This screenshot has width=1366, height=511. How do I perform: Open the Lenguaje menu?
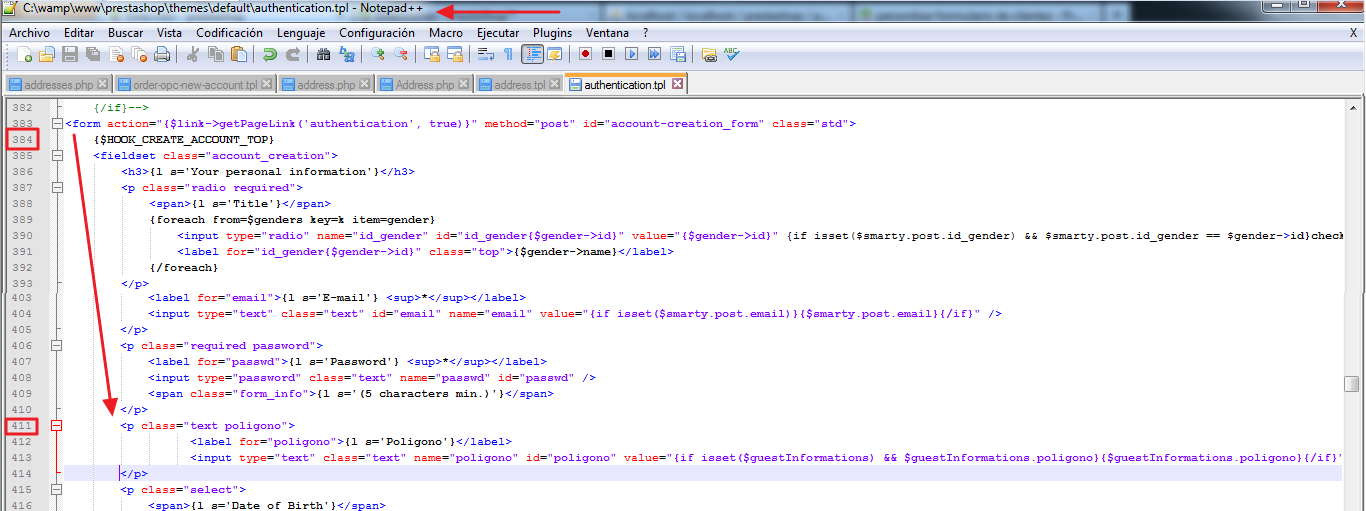[301, 32]
